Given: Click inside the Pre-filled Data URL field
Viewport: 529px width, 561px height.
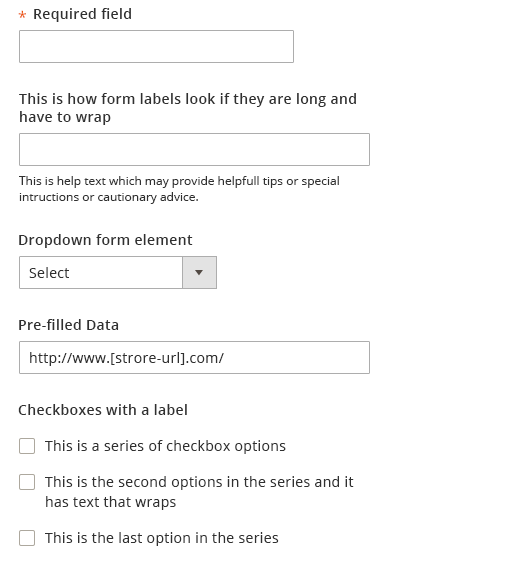Looking at the screenshot, I should pyautogui.click(x=194, y=357).
